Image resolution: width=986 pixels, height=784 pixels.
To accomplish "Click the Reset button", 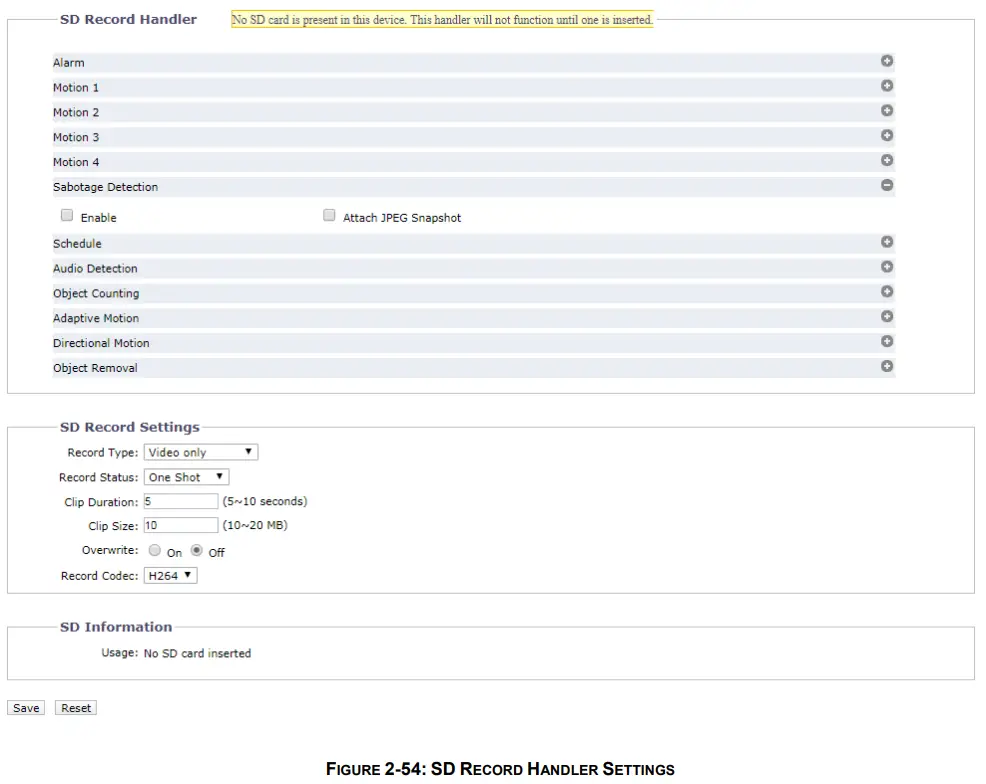I will tap(75, 708).
